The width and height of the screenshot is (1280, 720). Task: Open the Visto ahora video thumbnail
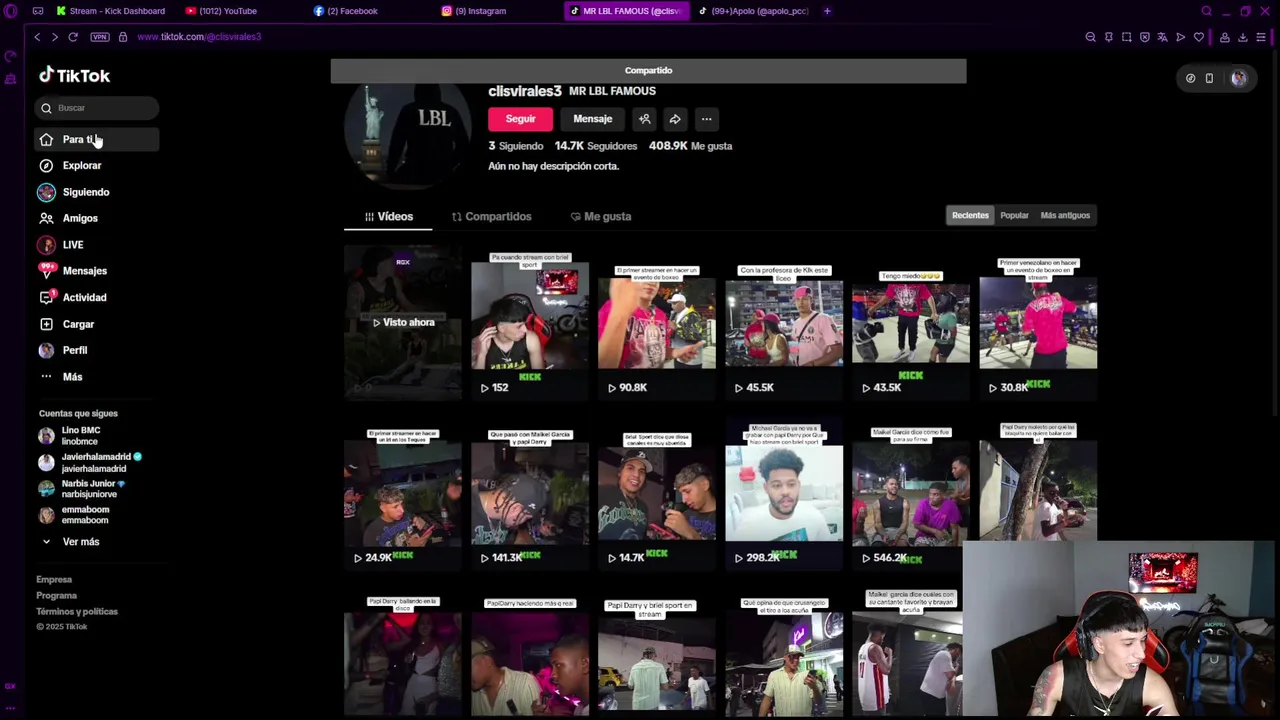(x=403, y=322)
